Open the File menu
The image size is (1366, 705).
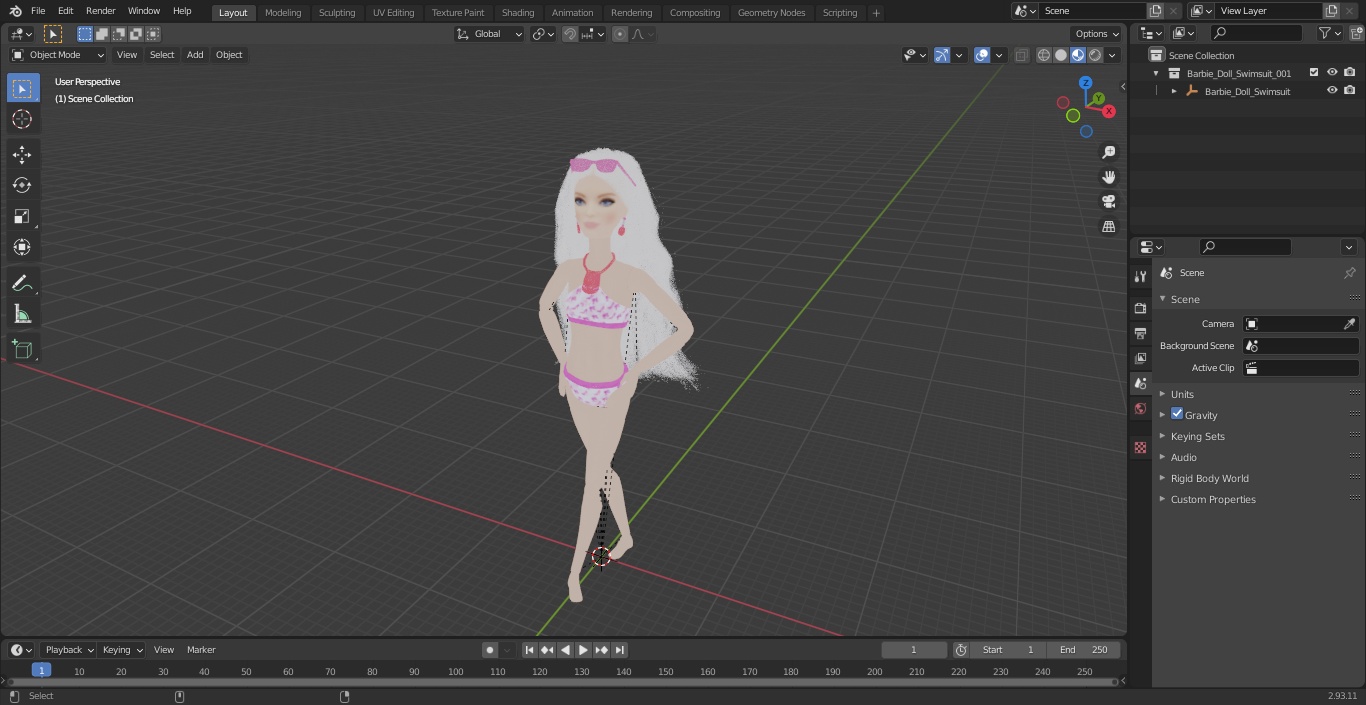pyautogui.click(x=38, y=11)
